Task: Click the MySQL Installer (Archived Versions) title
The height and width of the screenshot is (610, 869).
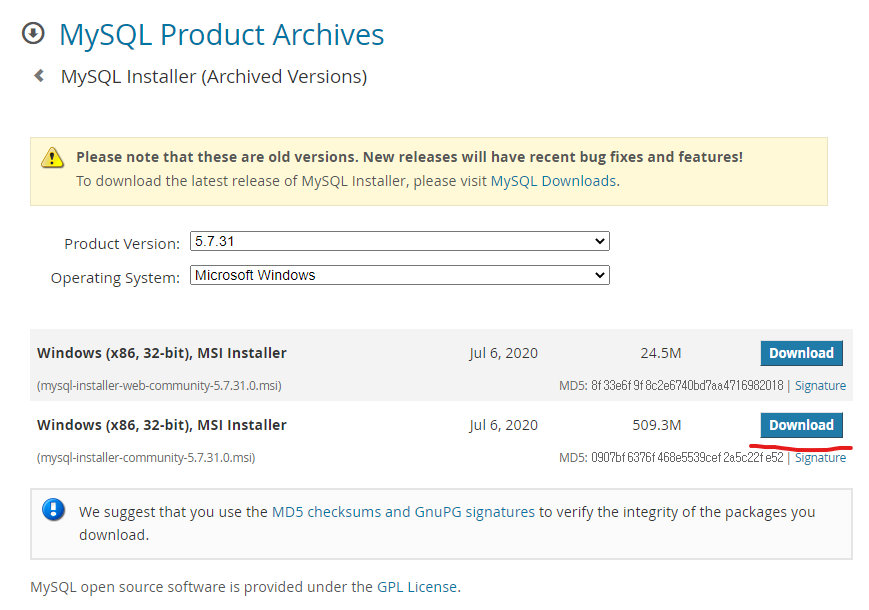Action: click(x=213, y=76)
